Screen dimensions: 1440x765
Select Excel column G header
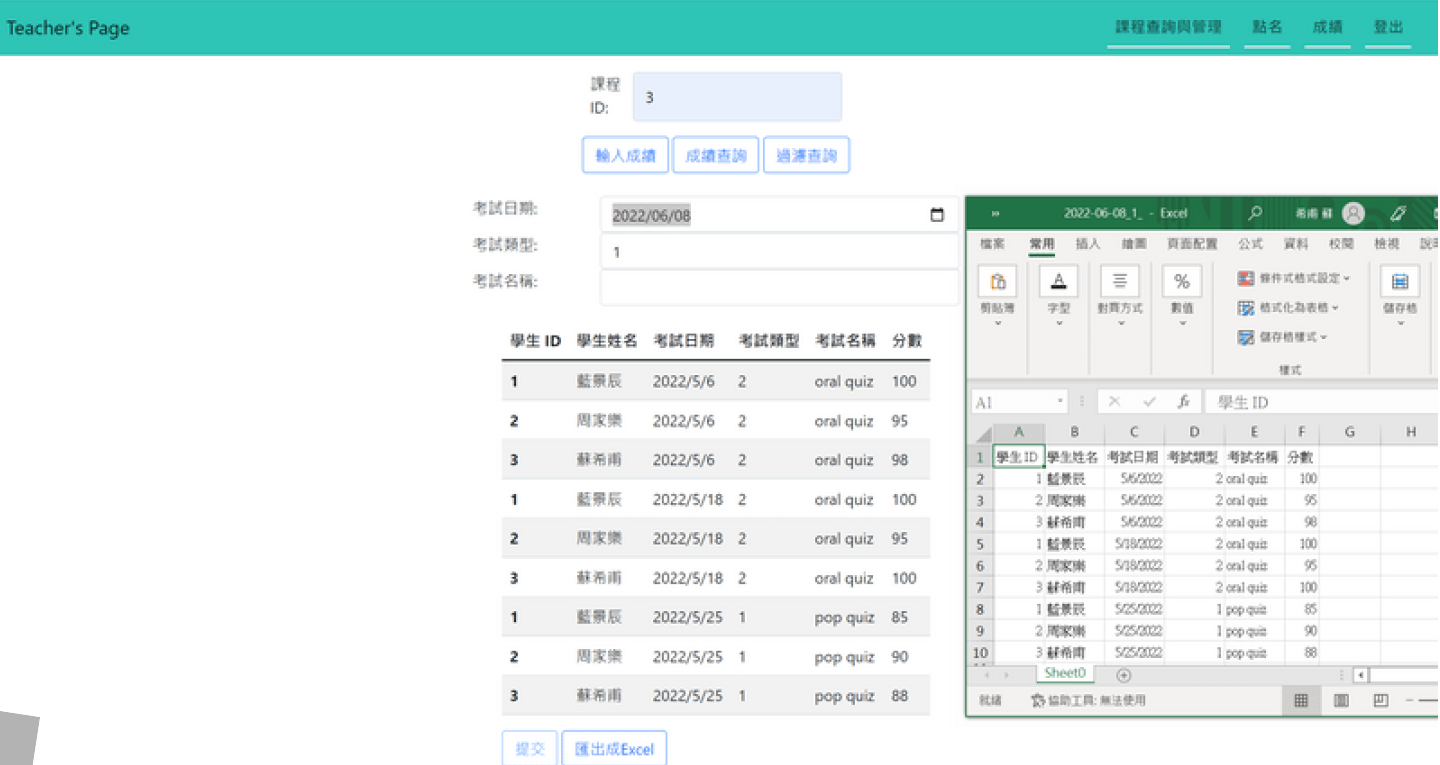1349,432
